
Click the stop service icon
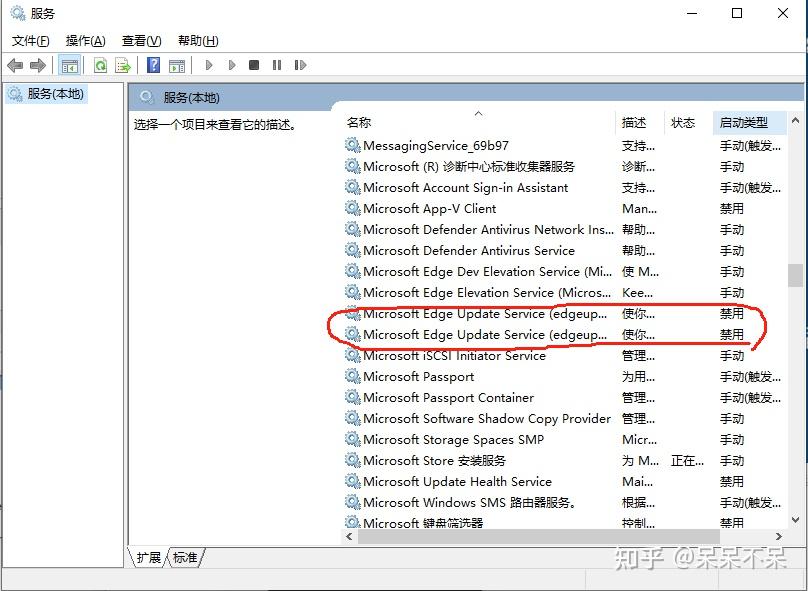point(253,65)
